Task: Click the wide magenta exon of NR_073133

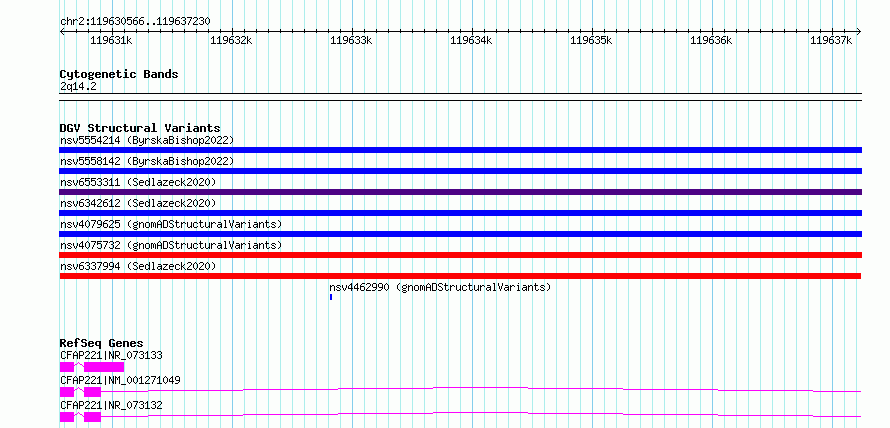Action: (x=104, y=367)
